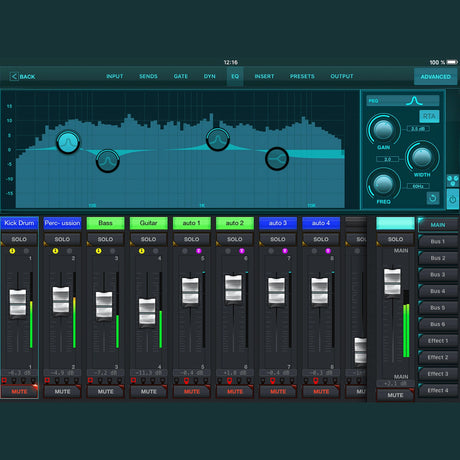The width and height of the screenshot is (460, 460).
Task: Select the highlighted first EQ band node
Action: pos(68,142)
